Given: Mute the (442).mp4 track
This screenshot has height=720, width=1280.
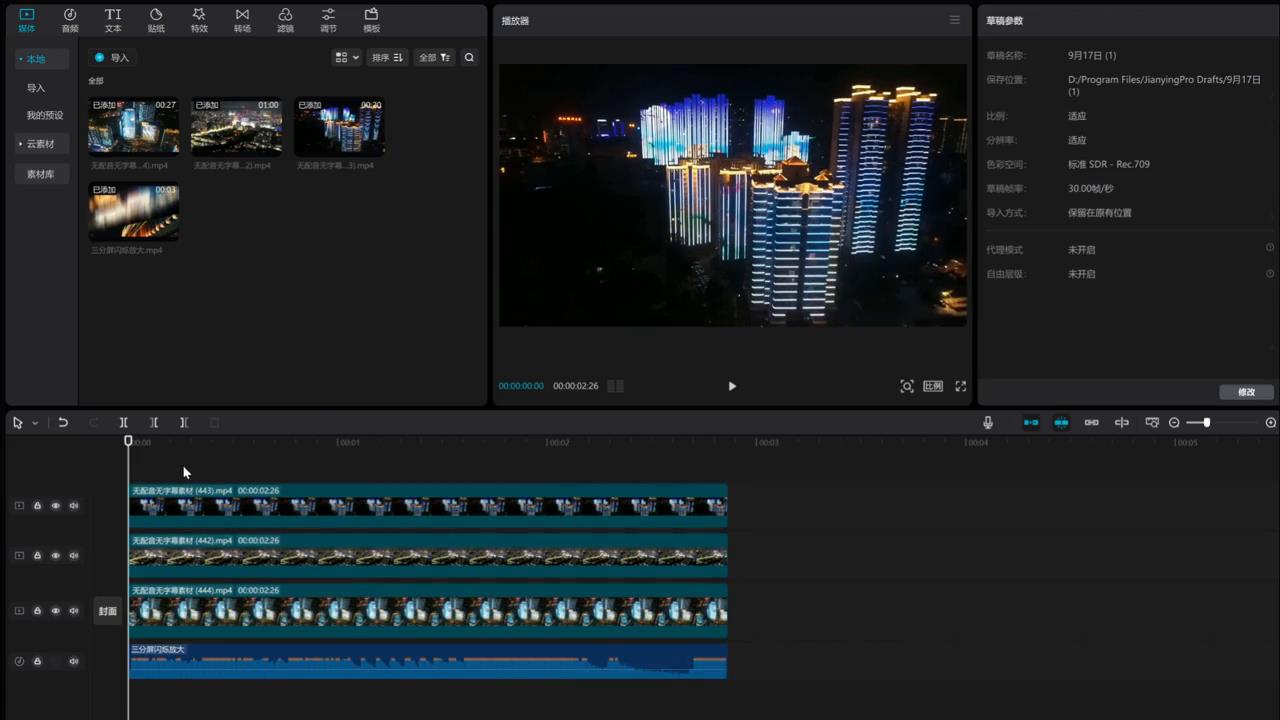Looking at the screenshot, I should 74,556.
